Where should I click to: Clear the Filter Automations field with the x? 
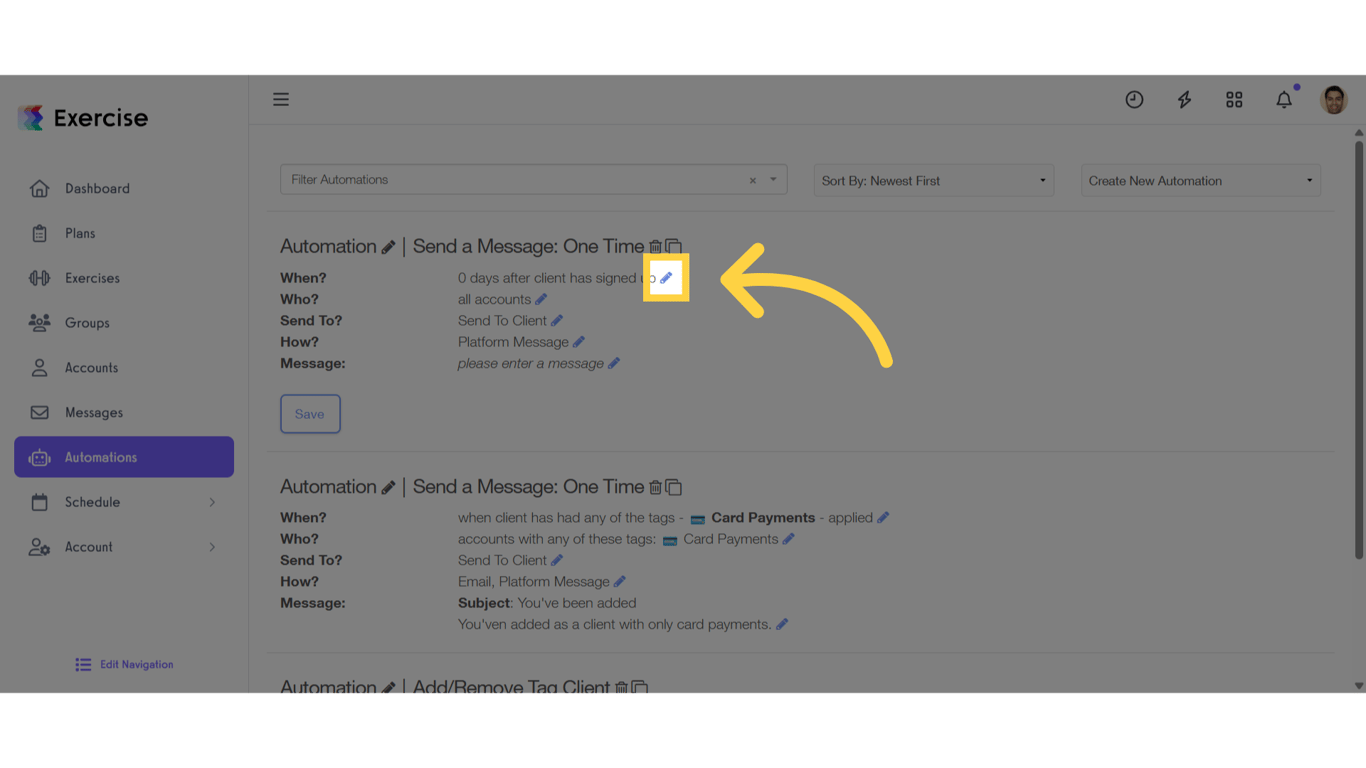pos(752,179)
